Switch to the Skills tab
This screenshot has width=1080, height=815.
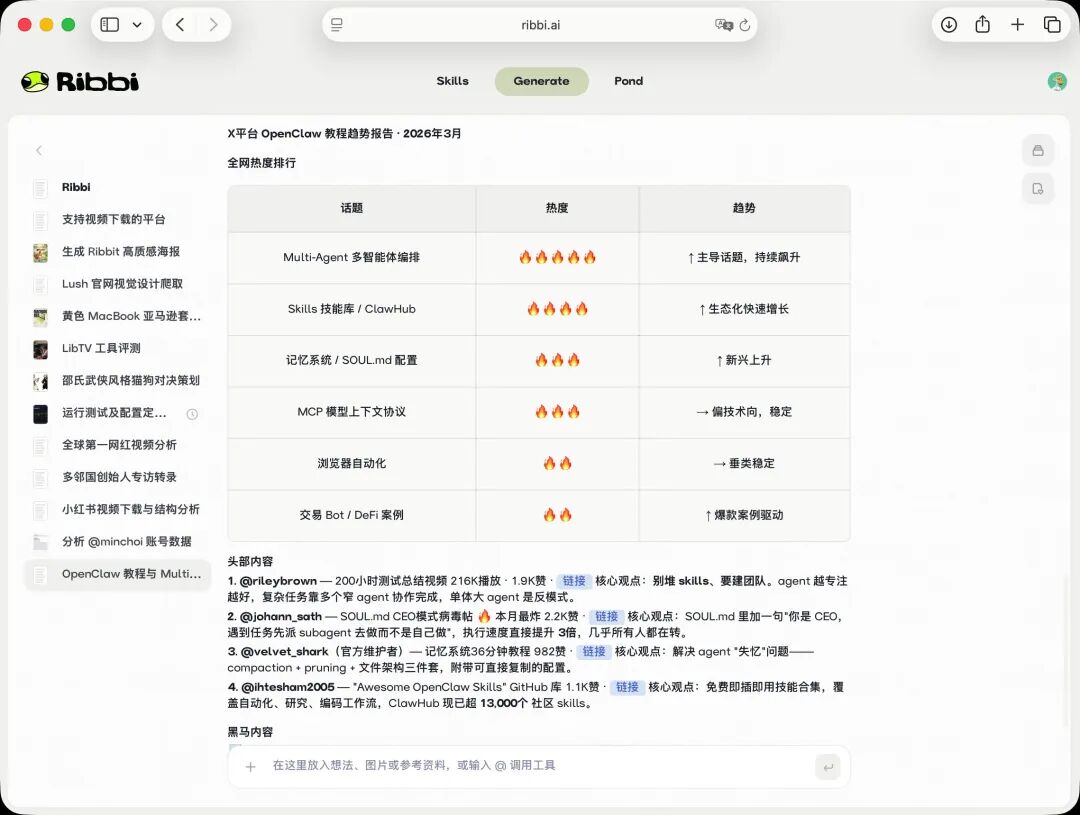(x=452, y=81)
